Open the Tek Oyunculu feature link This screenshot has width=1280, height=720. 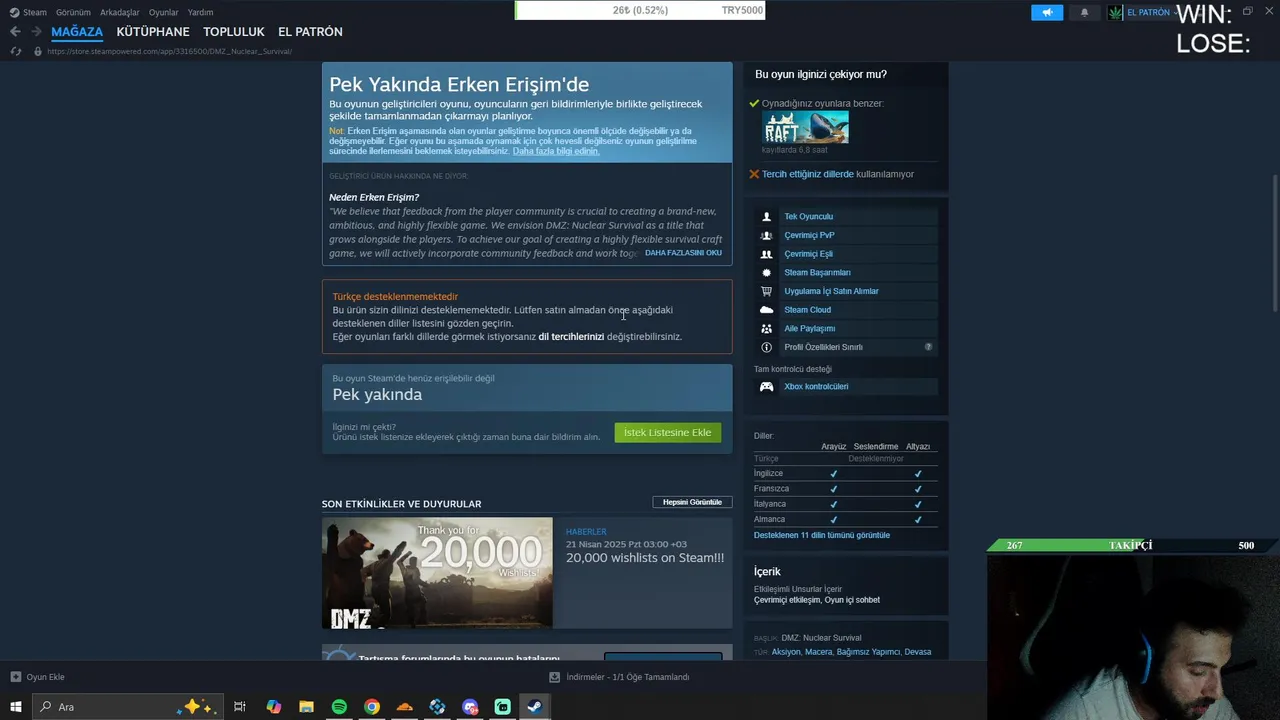[808, 216]
